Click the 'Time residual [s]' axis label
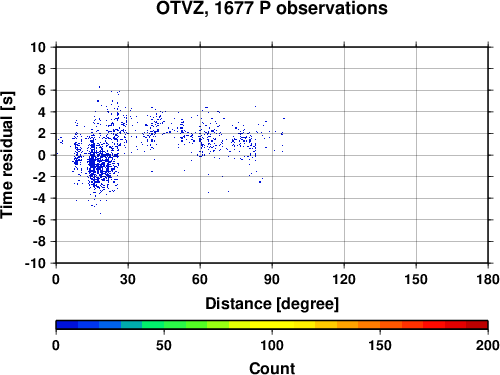 tap(7, 155)
